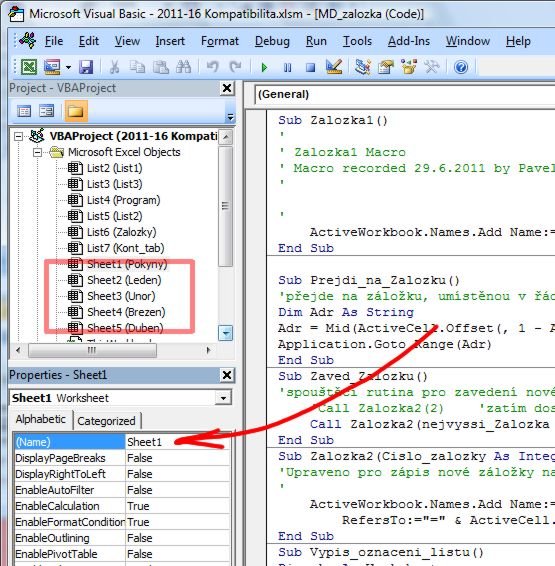The width and height of the screenshot is (555, 566).
Task: Click the (Name) property value Sheet1
Action: 177,442
